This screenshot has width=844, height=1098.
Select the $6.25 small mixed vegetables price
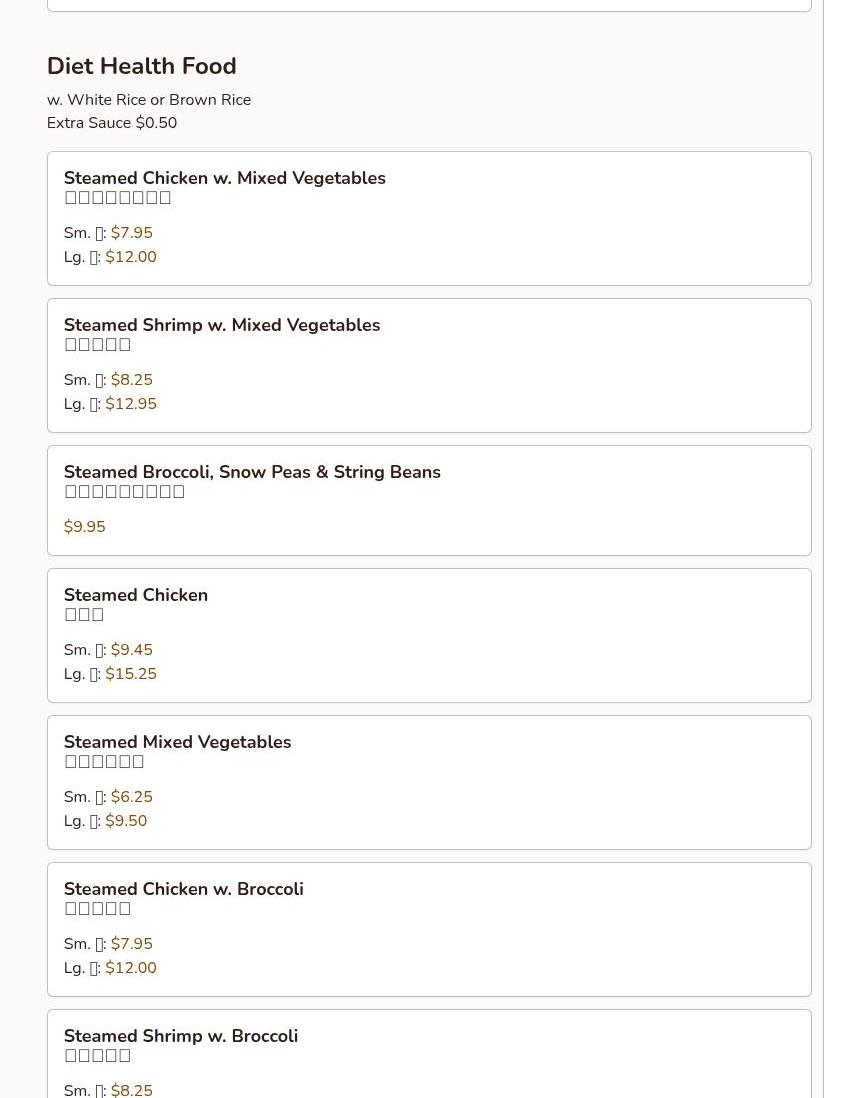tap(131, 797)
